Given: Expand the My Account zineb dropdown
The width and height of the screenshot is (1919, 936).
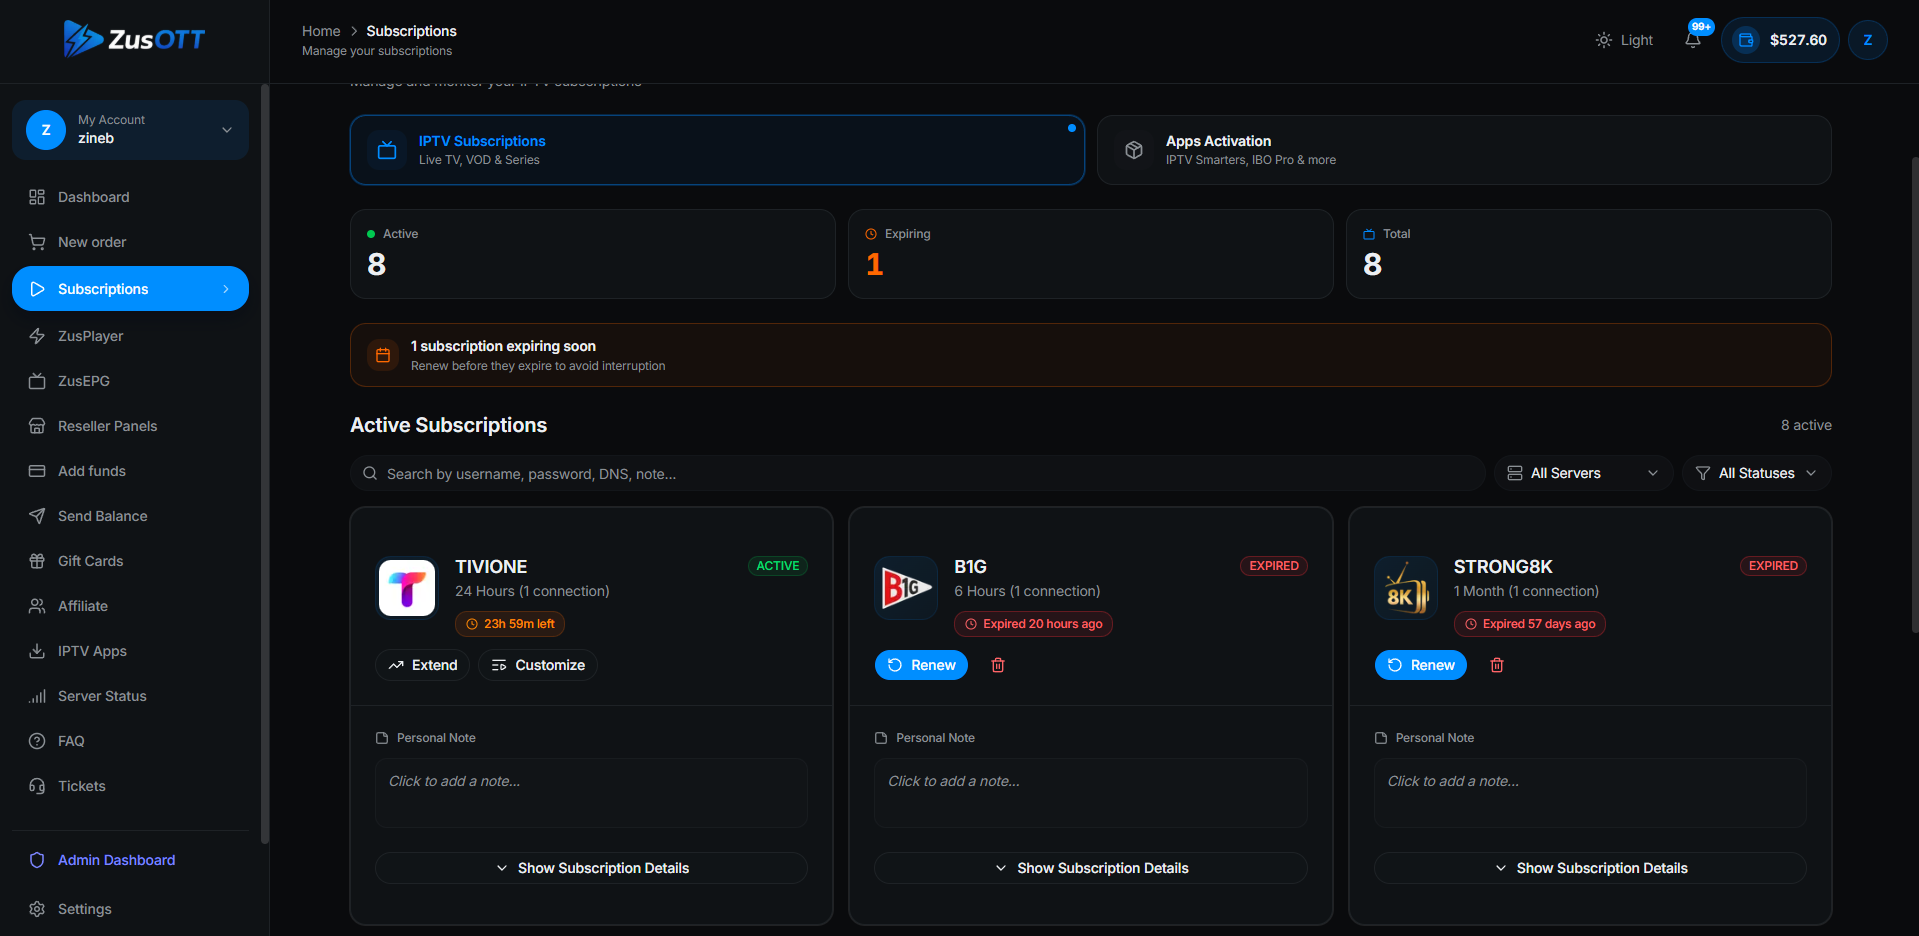Looking at the screenshot, I should coord(130,129).
